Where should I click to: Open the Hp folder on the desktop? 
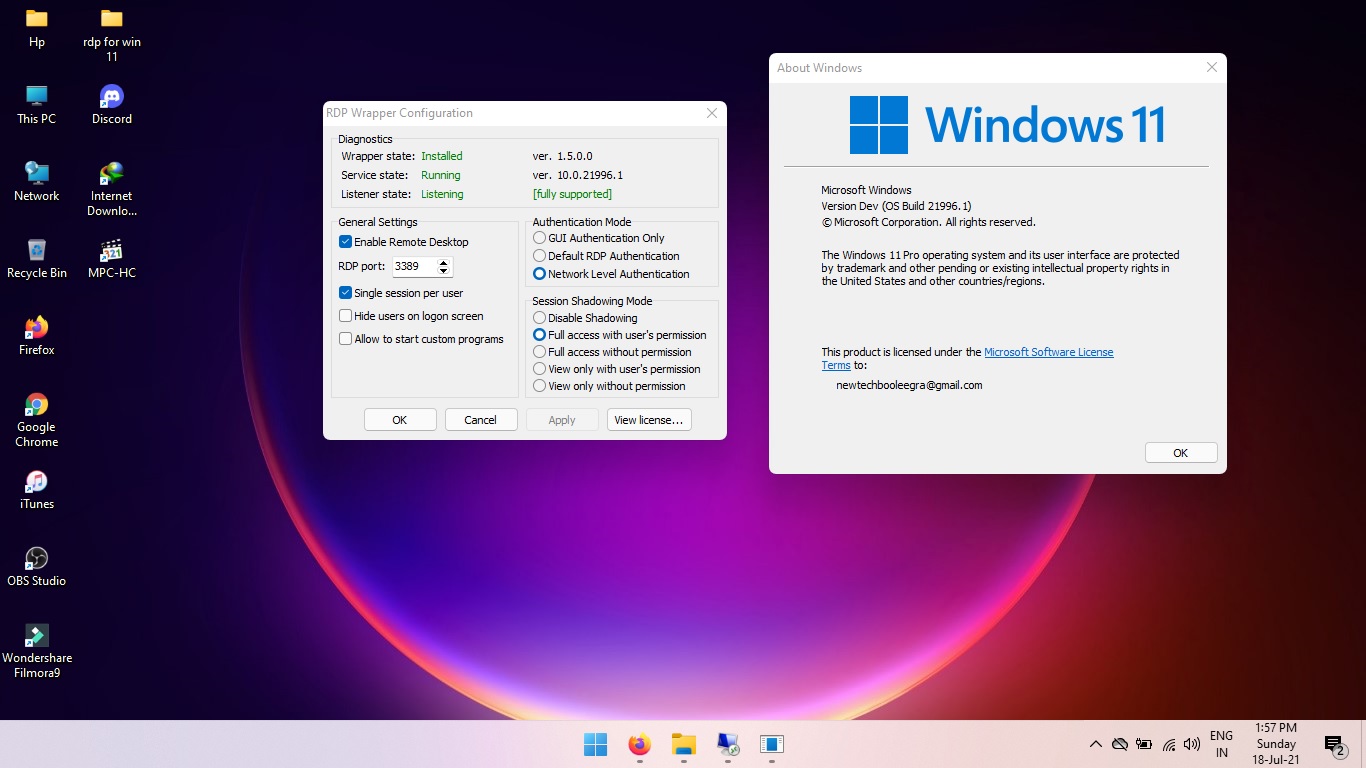coord(37,28)
